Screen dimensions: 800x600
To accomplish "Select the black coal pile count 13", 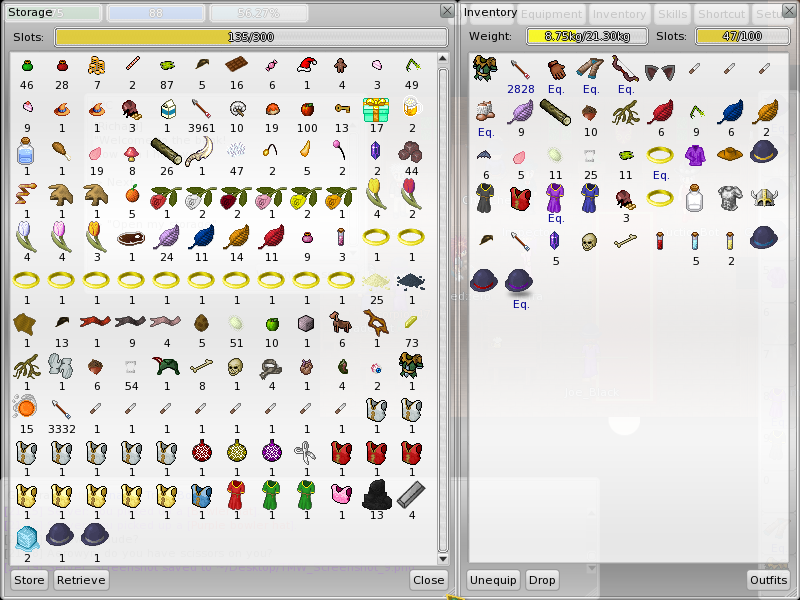I will [x=377, y=495].
